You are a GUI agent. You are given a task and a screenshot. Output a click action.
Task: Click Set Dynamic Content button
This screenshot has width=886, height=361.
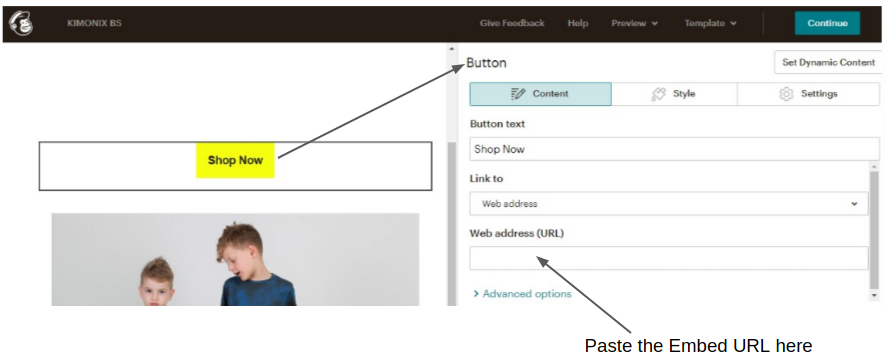coord(828,62)
